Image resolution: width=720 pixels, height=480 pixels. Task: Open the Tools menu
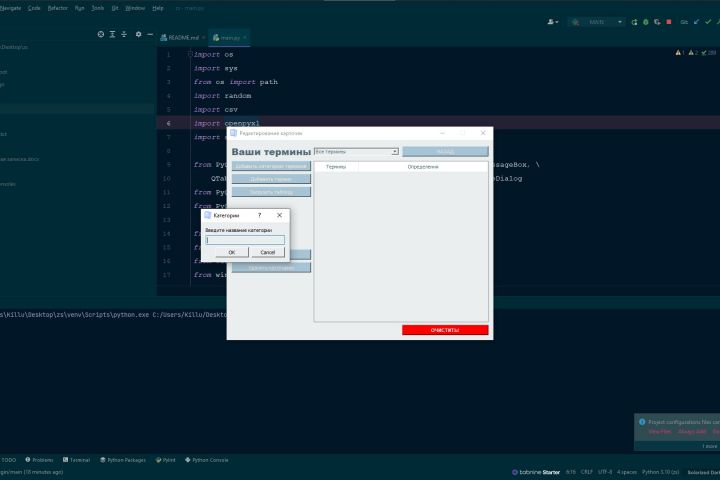[x=97, y=8]
